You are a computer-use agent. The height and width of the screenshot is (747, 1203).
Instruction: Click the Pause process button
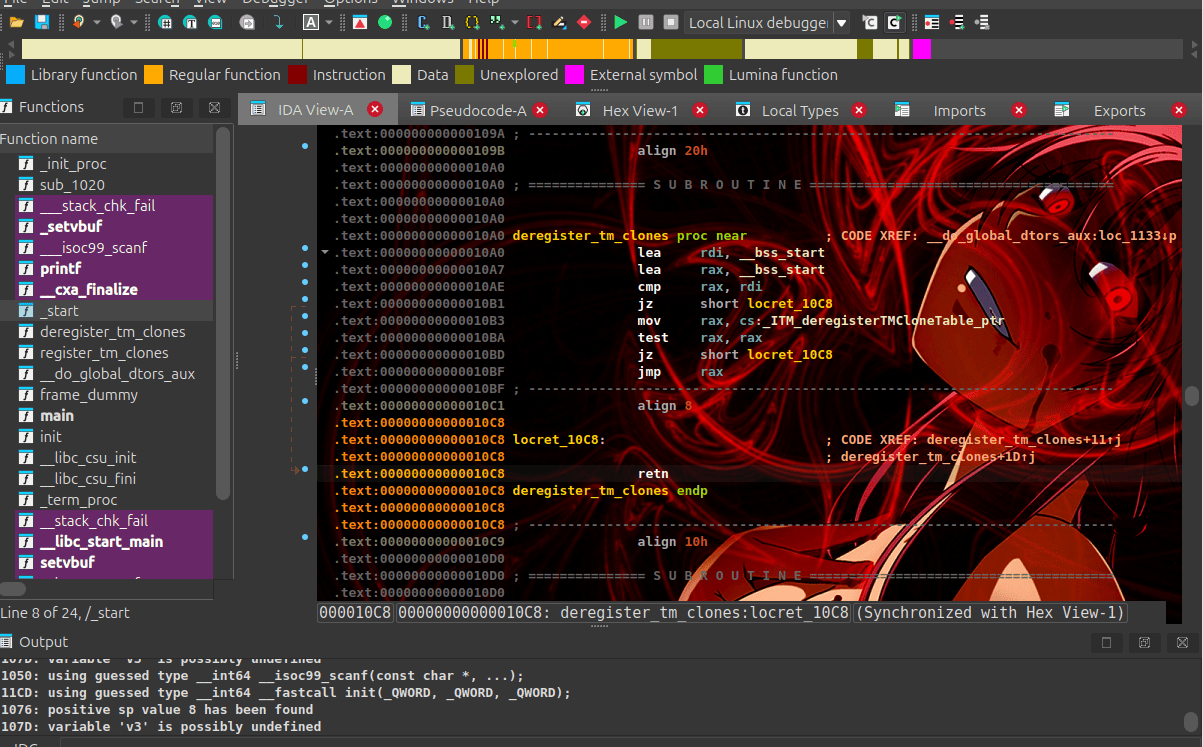pos(646,22)
